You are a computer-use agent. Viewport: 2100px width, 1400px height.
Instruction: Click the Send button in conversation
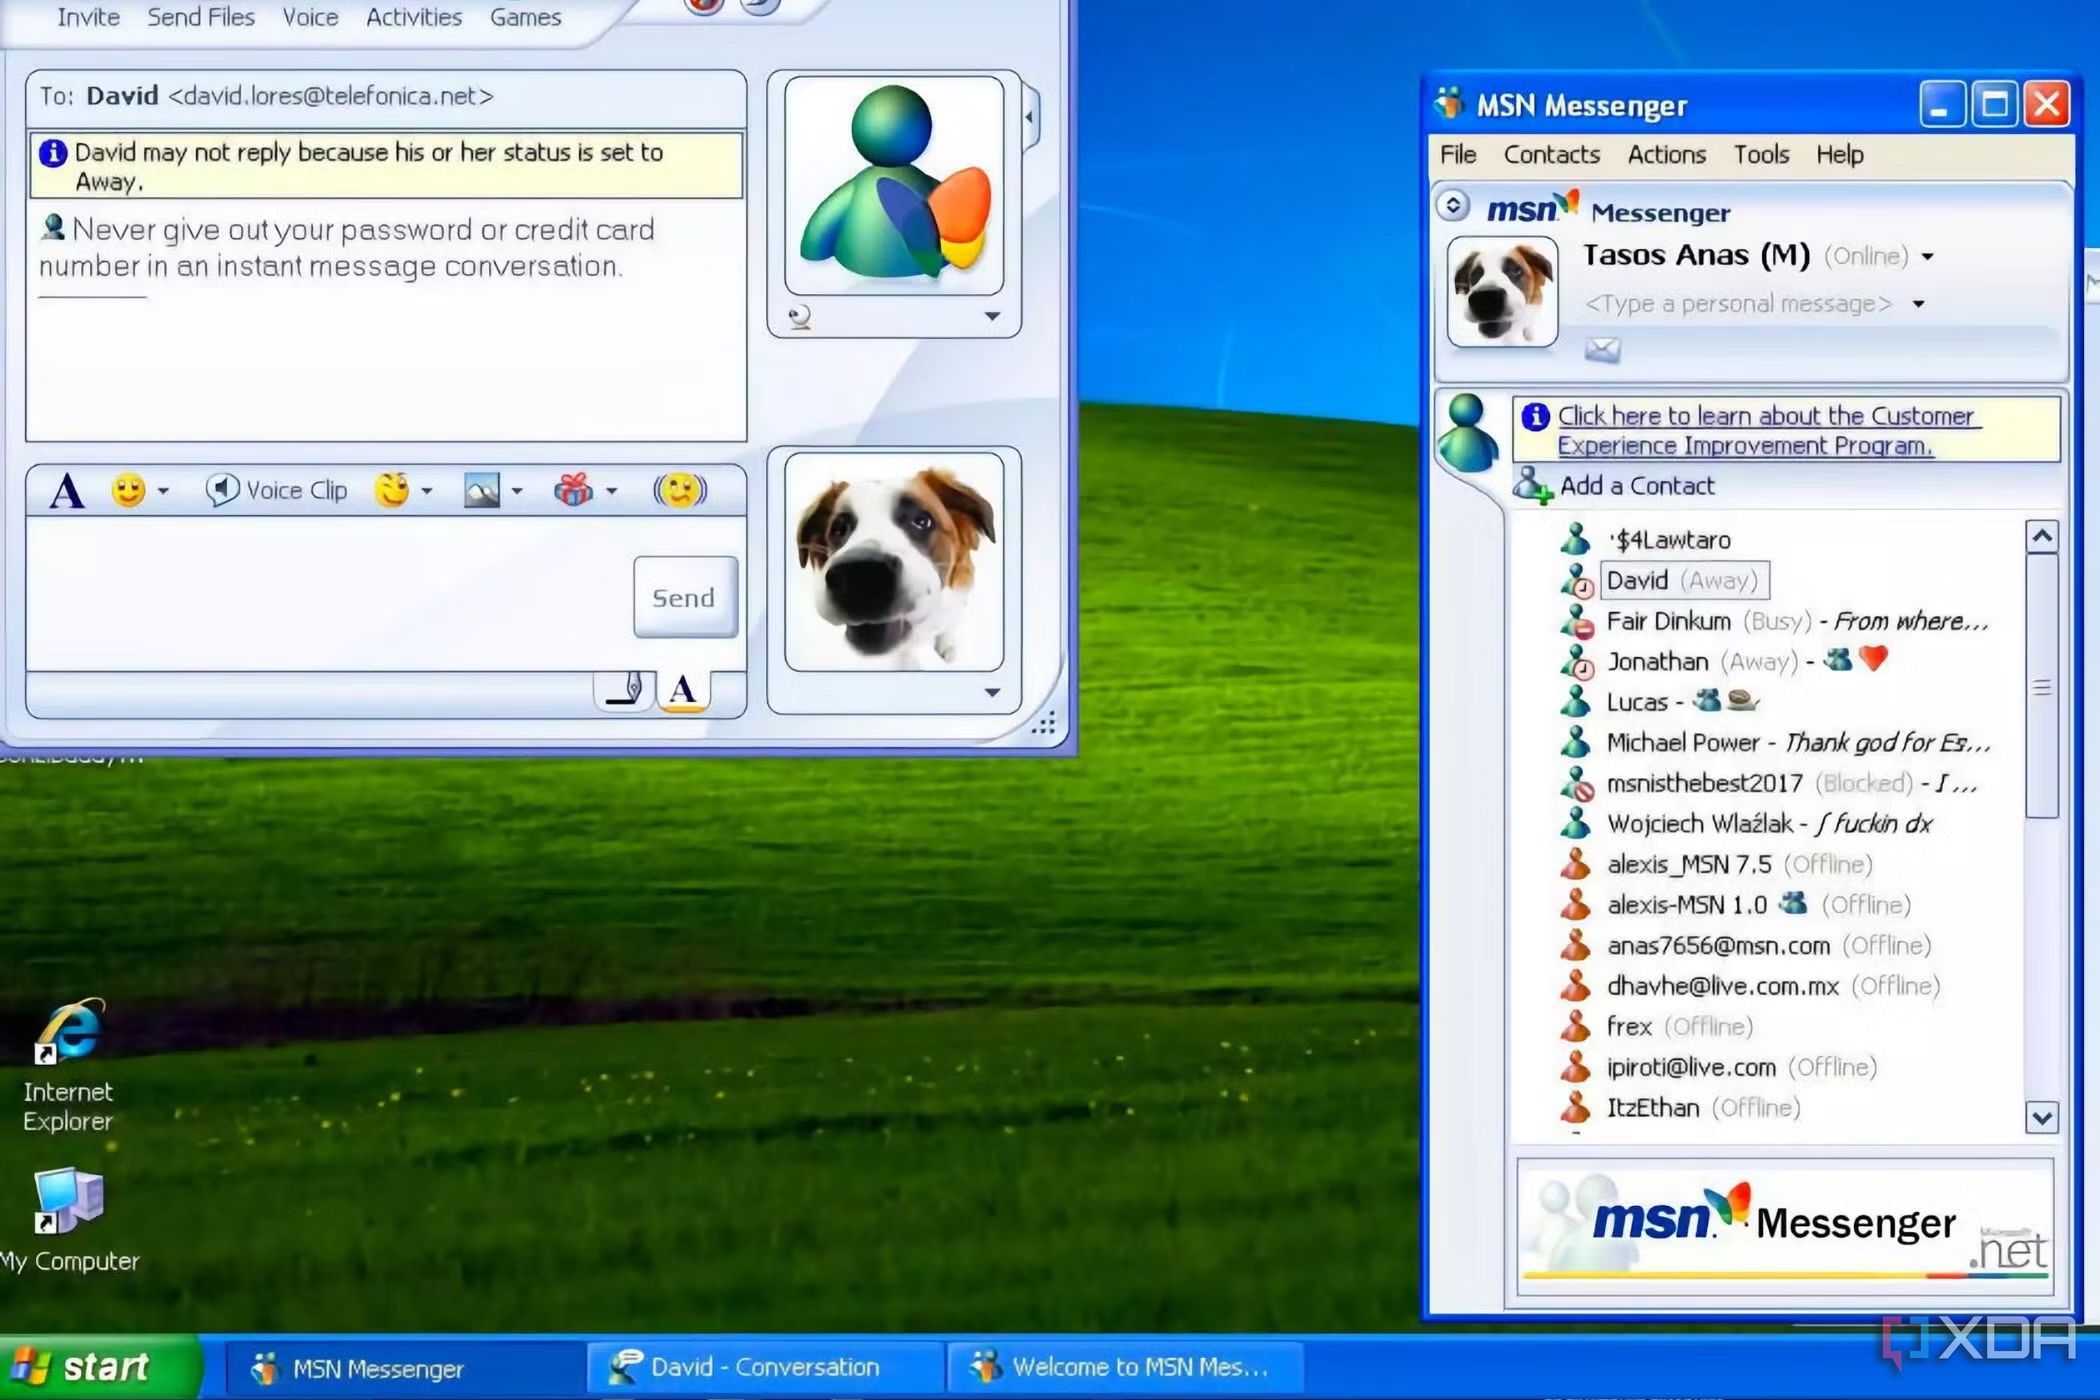pos(683,597)
